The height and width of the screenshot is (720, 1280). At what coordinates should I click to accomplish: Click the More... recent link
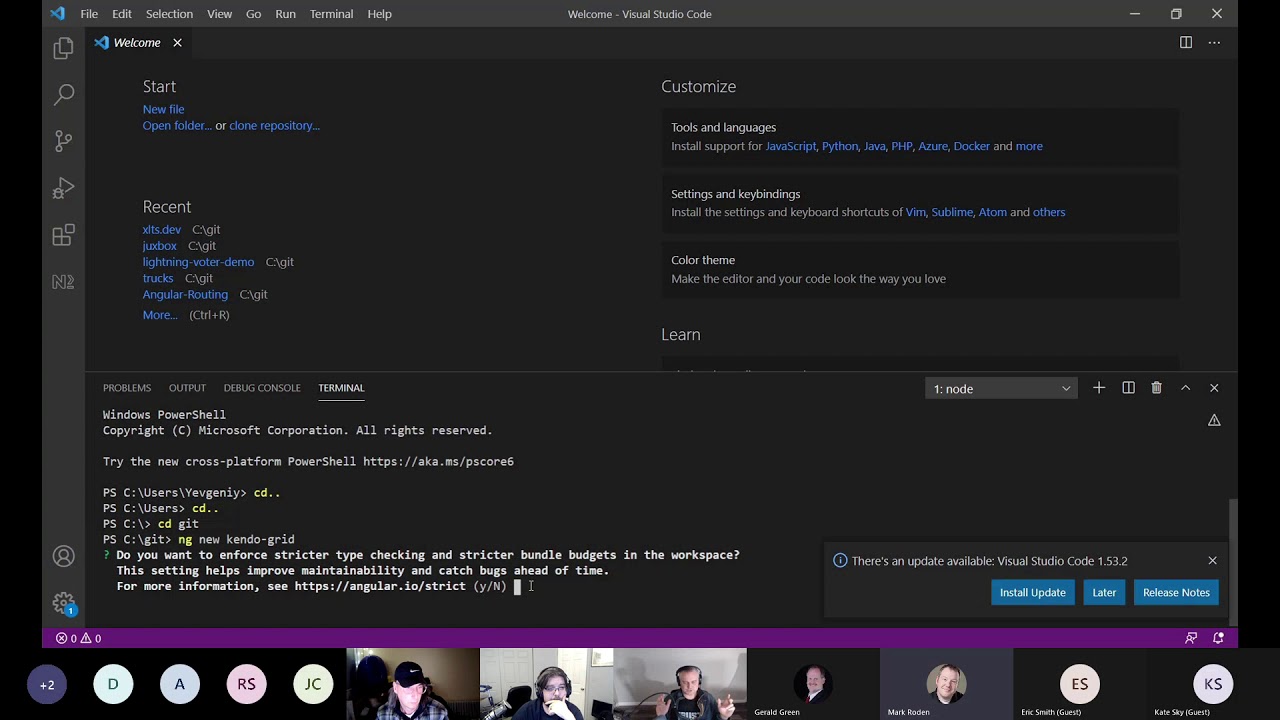(x=160, y=315)
